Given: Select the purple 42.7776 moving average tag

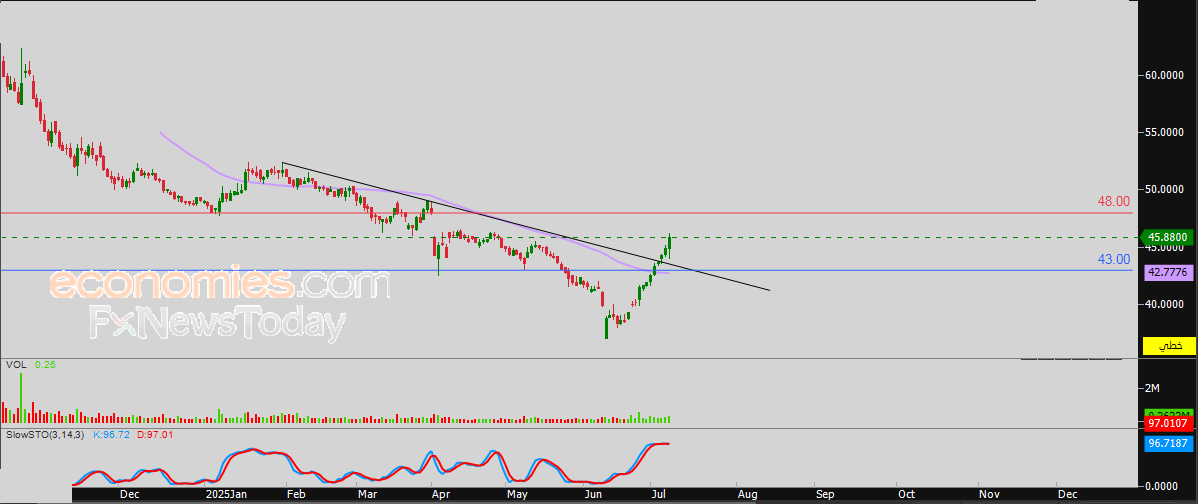Looking at the screenshot, I should coord(1168,271).
